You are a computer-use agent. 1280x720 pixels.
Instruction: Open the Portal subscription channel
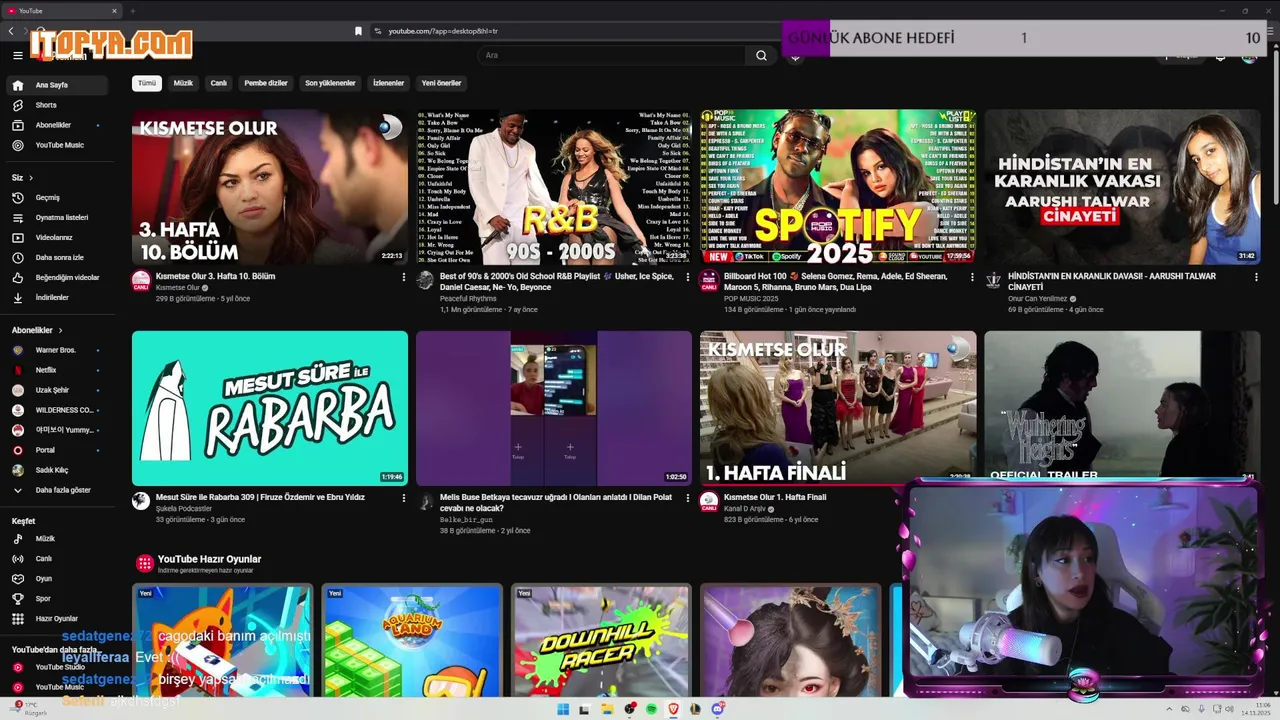(56, 450)
